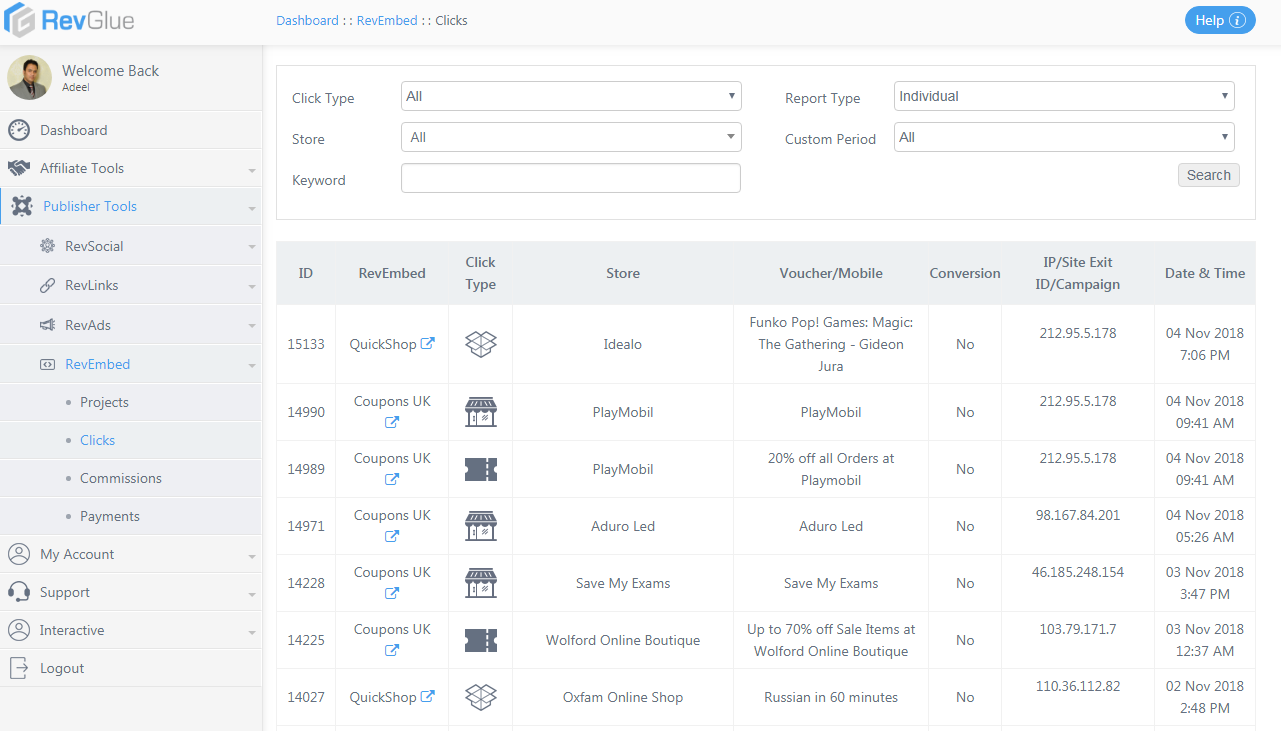Click the box icon for Oxfam Online Shop
Screen dimensions: 1281x731
(x=481, y=697)
